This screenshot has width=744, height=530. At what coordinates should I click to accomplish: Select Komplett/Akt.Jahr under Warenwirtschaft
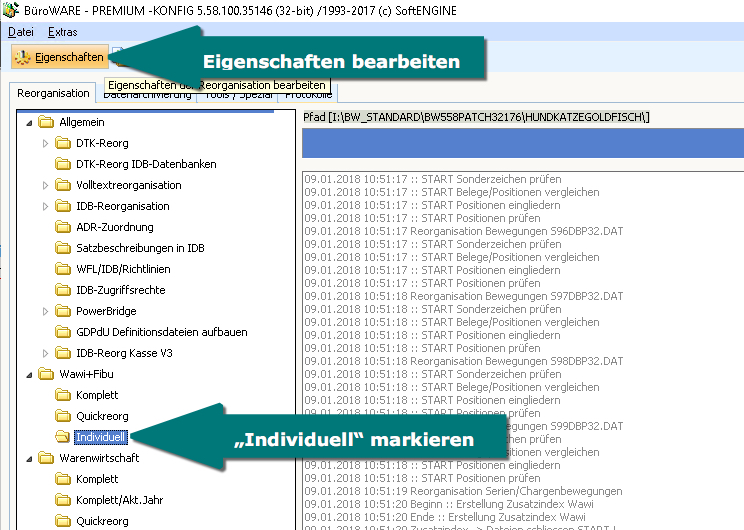coord(119,500)
